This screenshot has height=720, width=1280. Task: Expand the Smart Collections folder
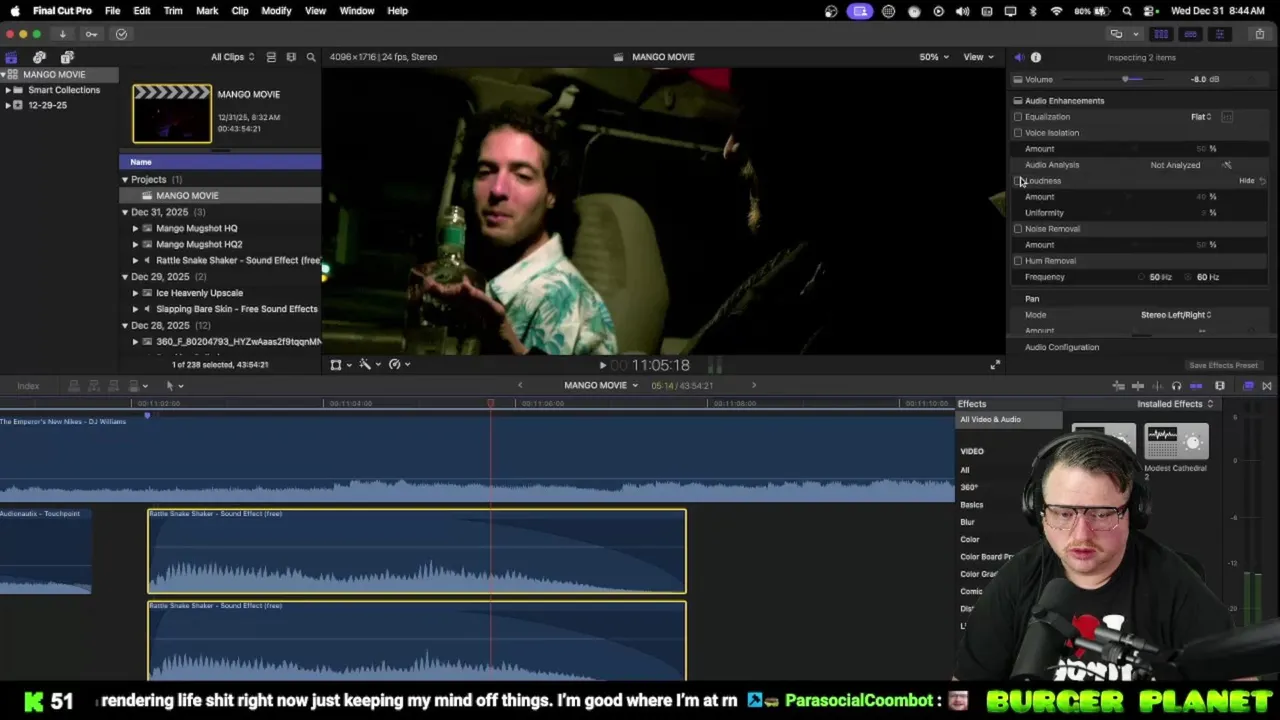(8, 90)
